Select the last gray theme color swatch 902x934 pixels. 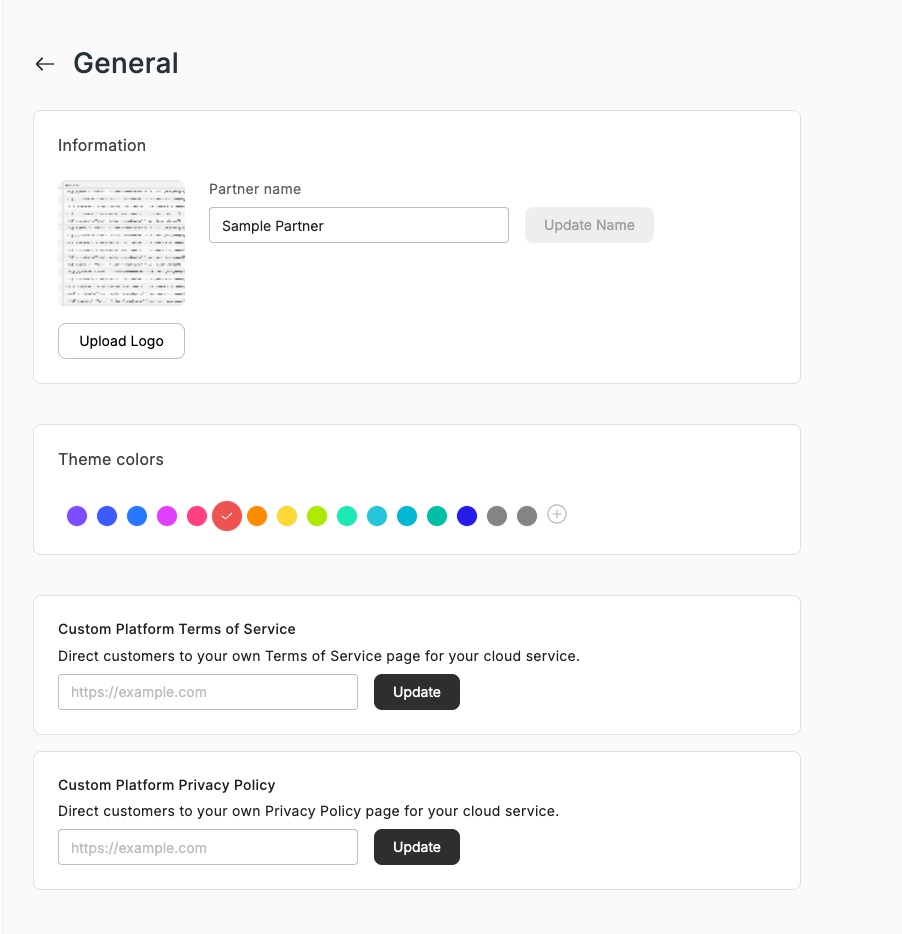(527, 516)
